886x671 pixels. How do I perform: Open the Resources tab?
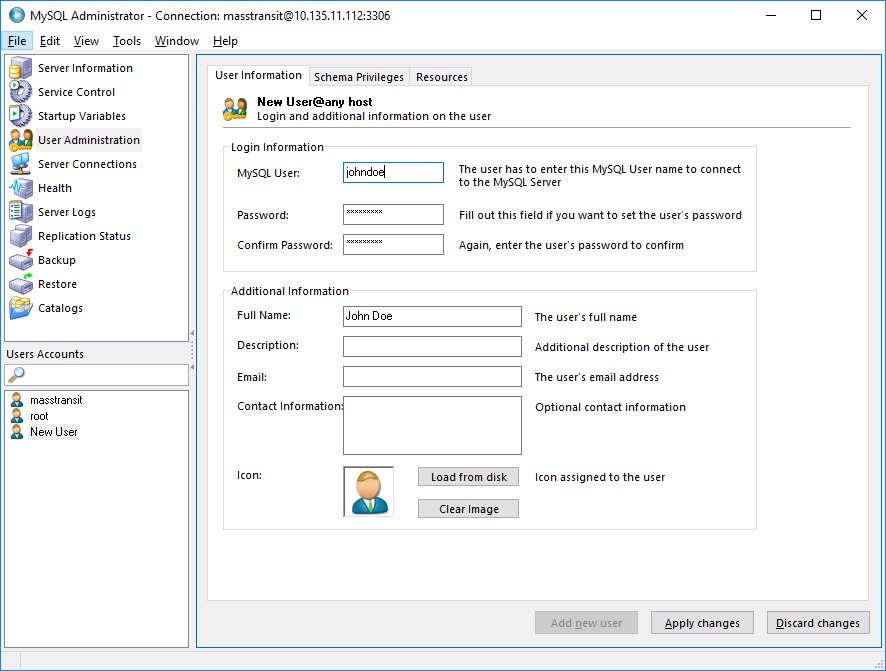coord(440,76)
